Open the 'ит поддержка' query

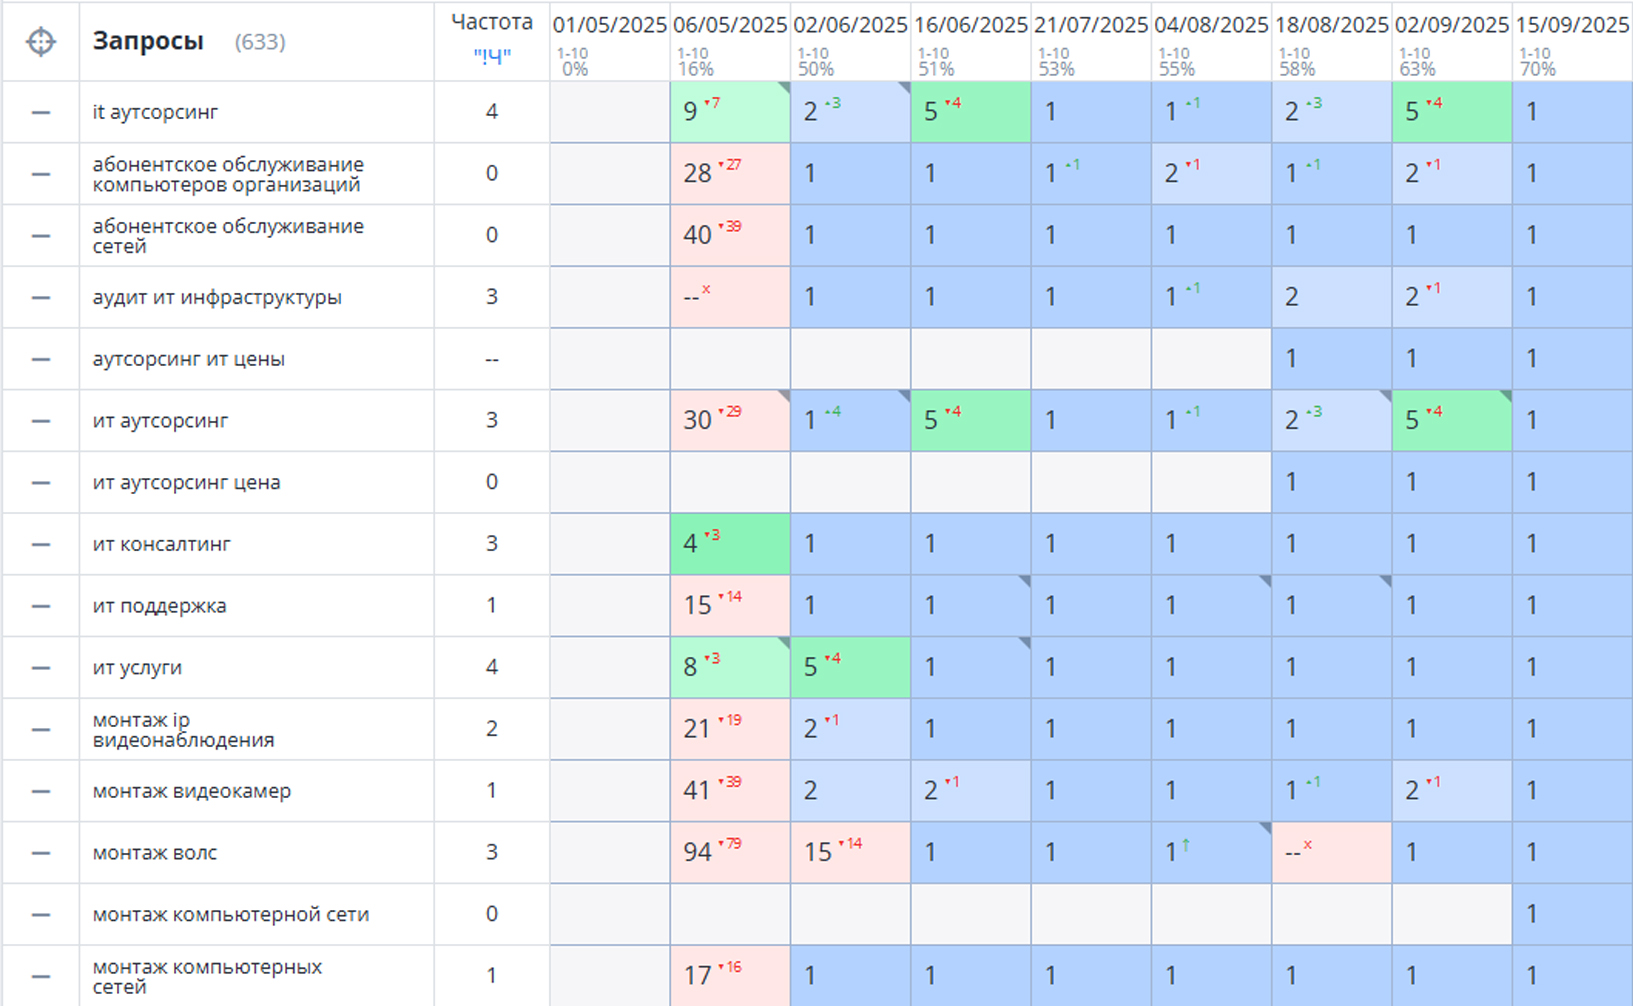point(160,606)
